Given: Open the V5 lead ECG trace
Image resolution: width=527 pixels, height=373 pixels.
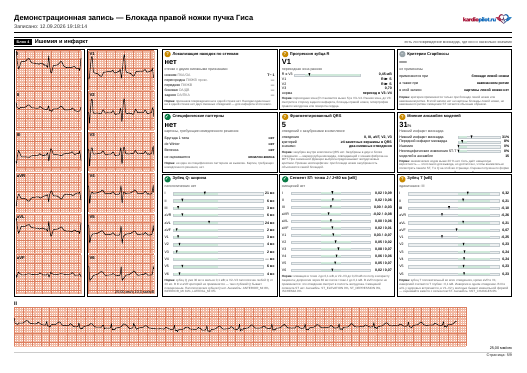Looking at the screenshot, I should click(x=122, y=234).
